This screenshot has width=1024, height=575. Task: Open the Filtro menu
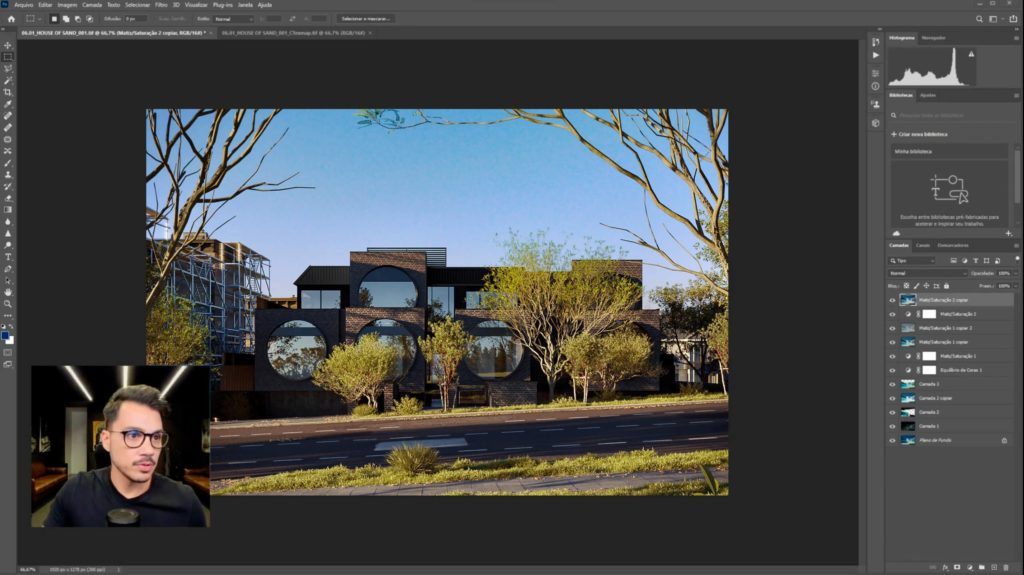tap(161, 5)
